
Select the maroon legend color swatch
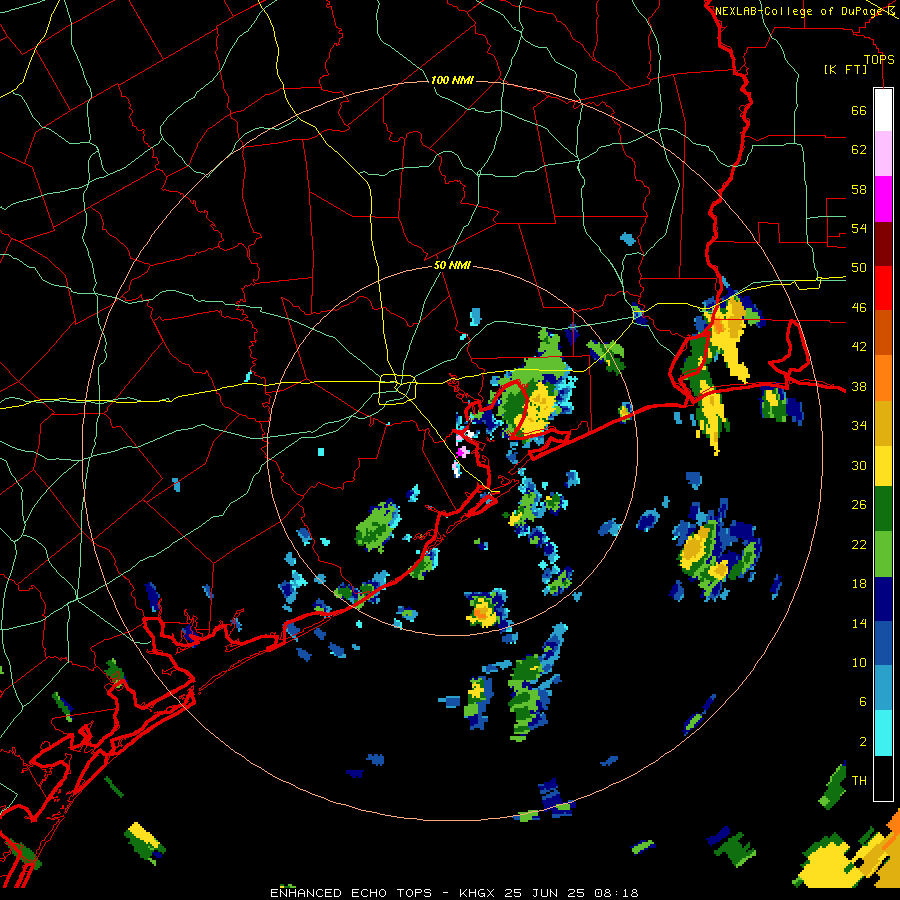[883, 243]
